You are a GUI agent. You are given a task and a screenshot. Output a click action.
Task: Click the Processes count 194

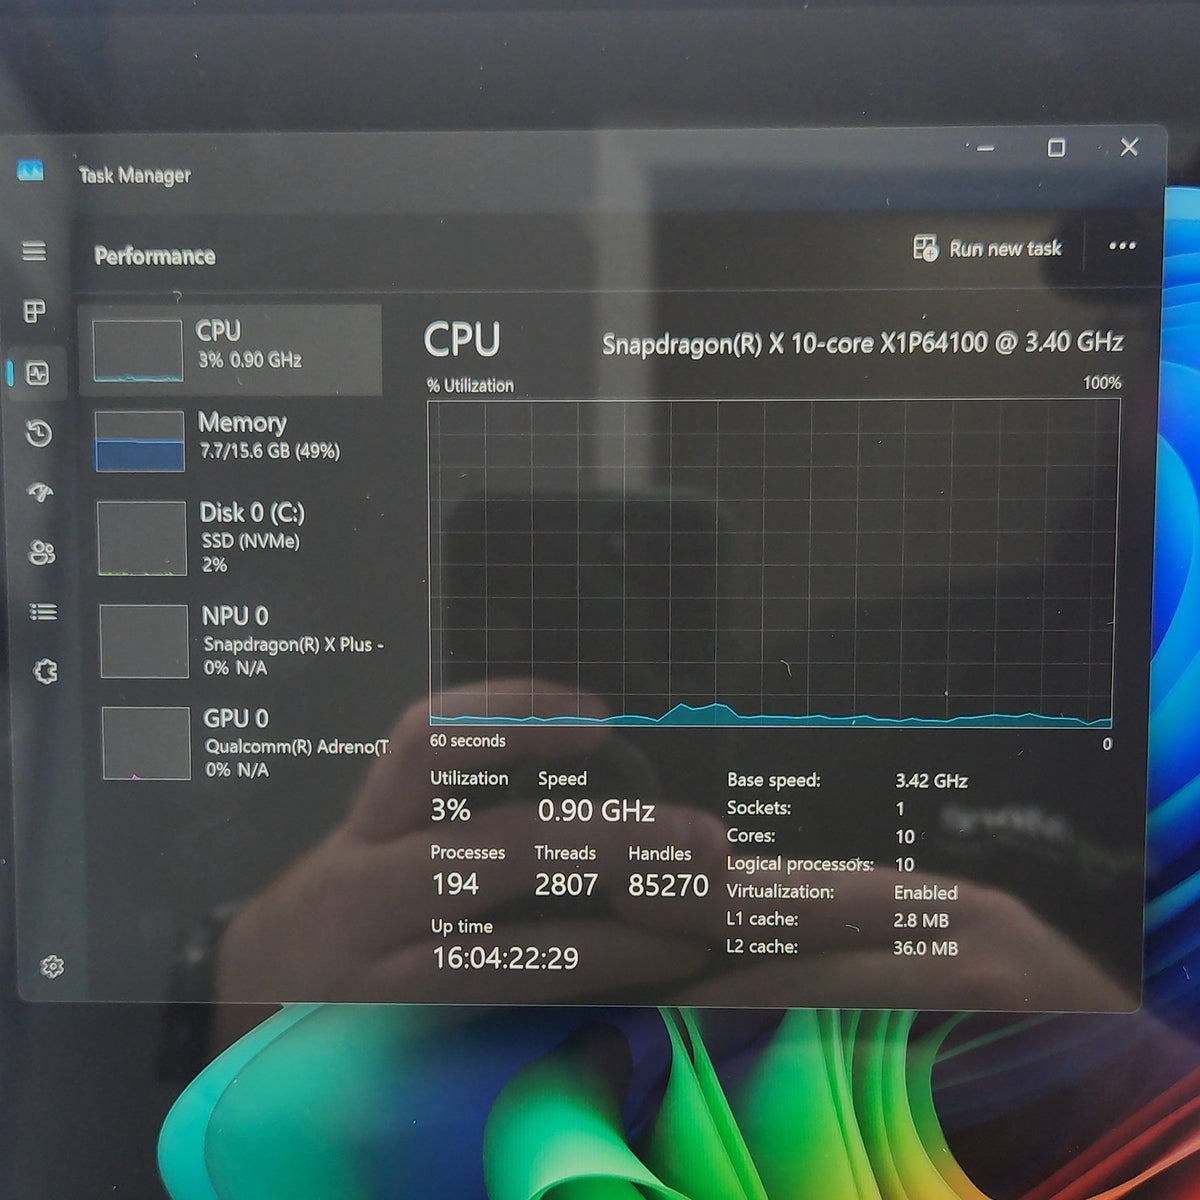[455, 884]
